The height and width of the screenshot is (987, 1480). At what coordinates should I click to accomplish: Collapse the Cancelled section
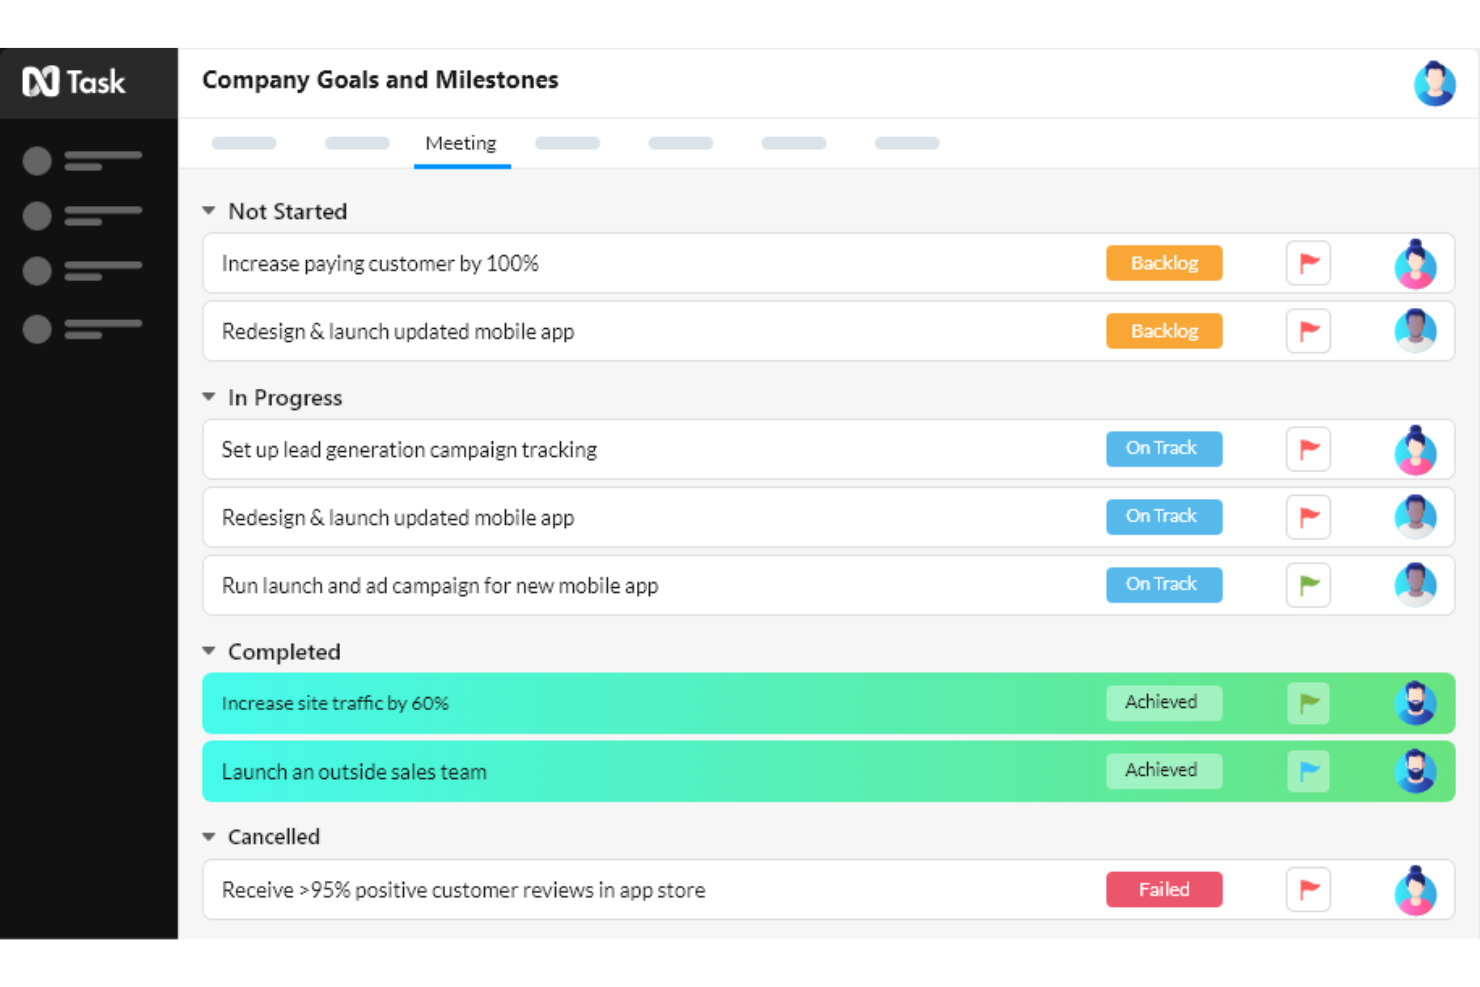[x=208, y=836]
